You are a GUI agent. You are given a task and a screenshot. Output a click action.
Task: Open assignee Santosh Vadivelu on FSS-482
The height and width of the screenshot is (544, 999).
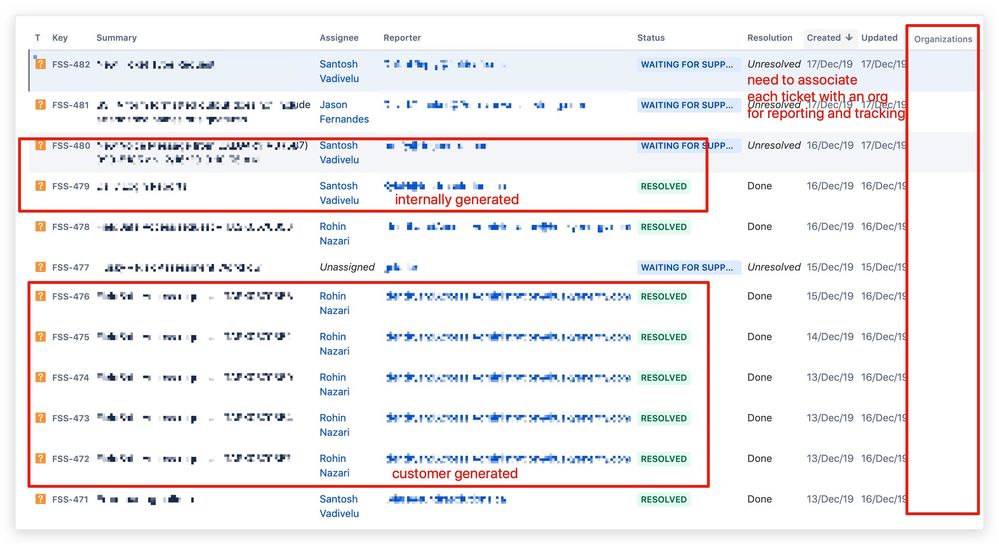(x=339, y=71)
